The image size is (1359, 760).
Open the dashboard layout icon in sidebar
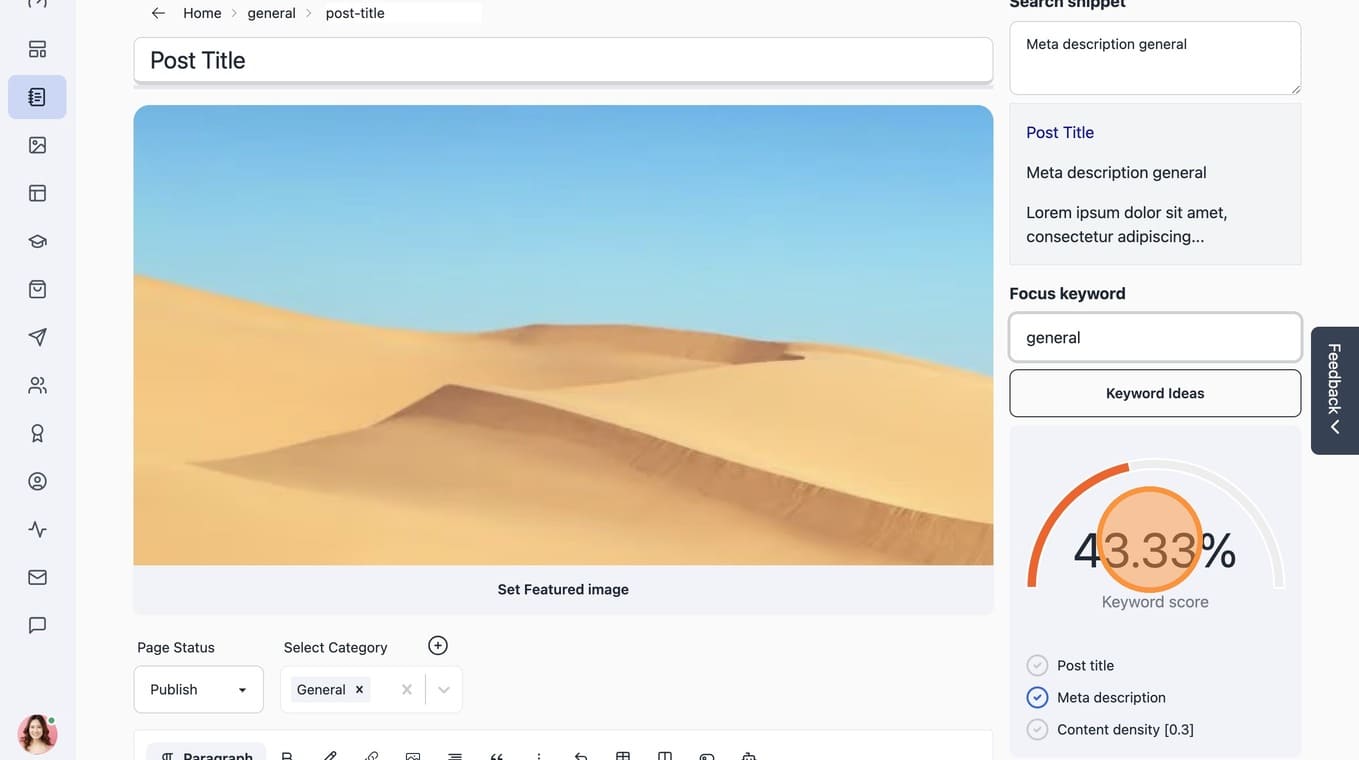(37, 49)
